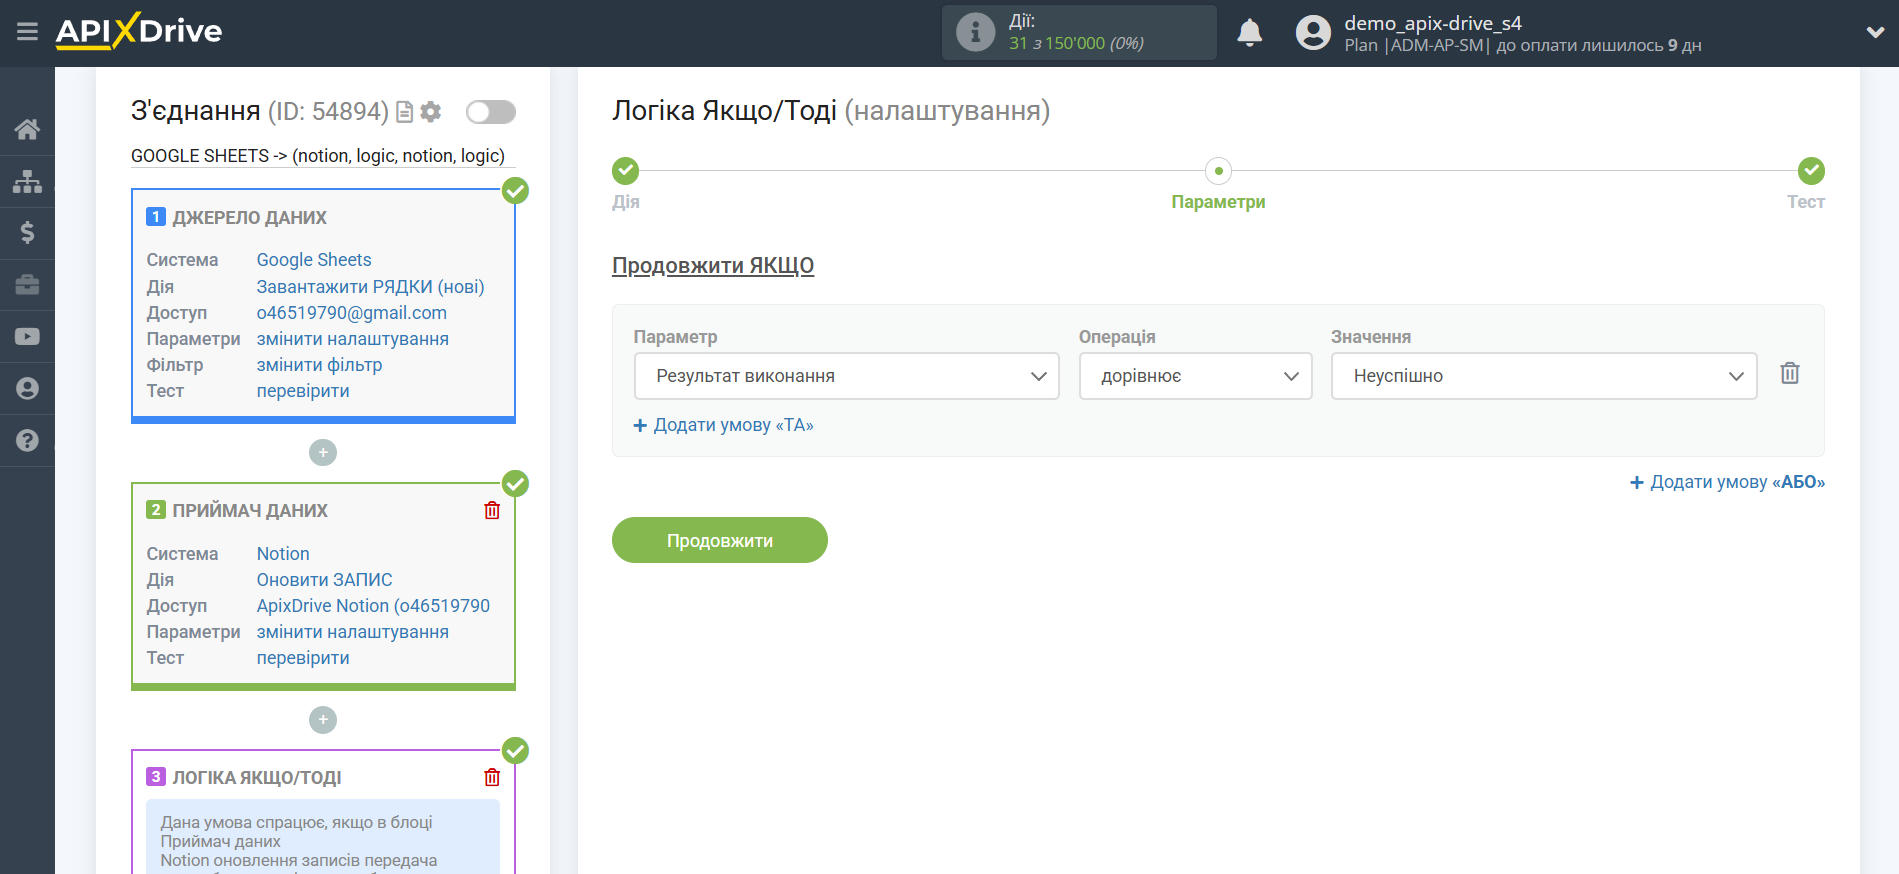Screen dimensions: 1899x874
Task: Add an «ТА» condition
Action: (x=723, y=425)
